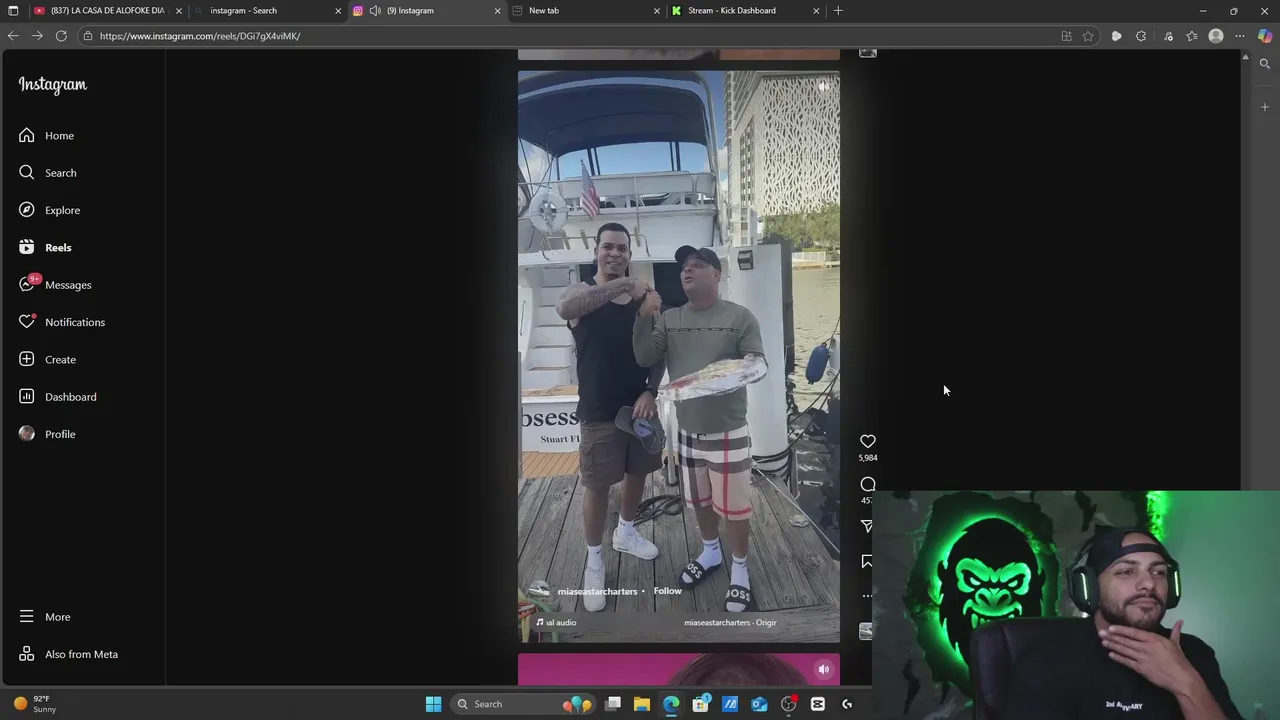Open audio thumbnail beside the reel
This screenshot has width=1280, height=720.
[866, 631]
